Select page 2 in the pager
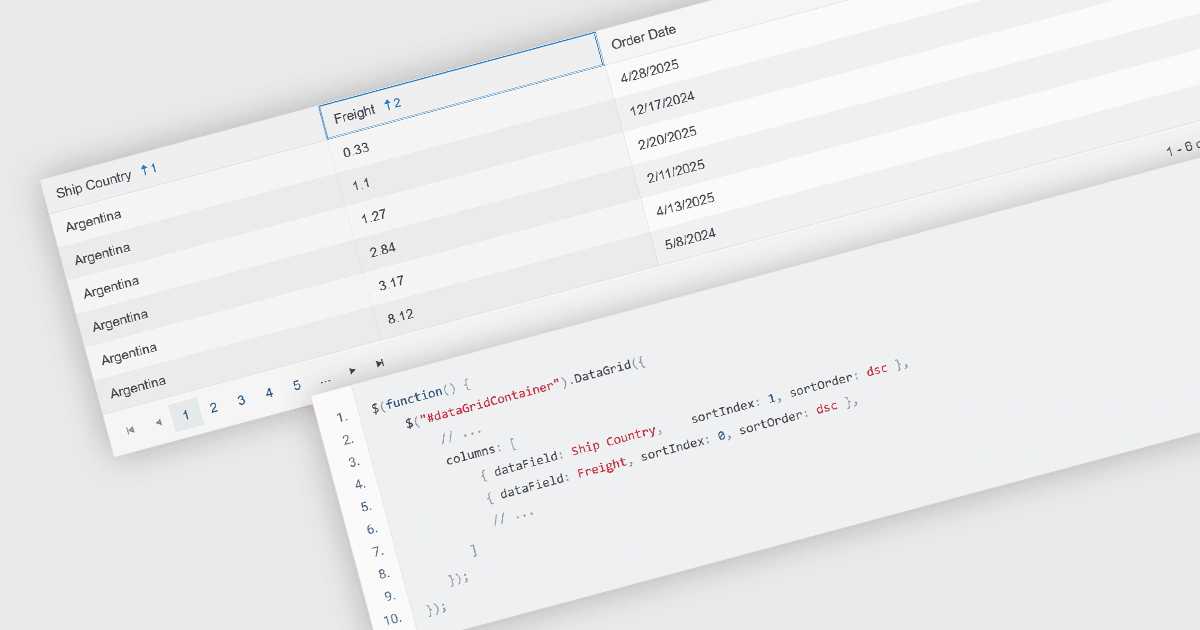The height and width of the screenshot is (630, 1200). [x=214, y=408]
